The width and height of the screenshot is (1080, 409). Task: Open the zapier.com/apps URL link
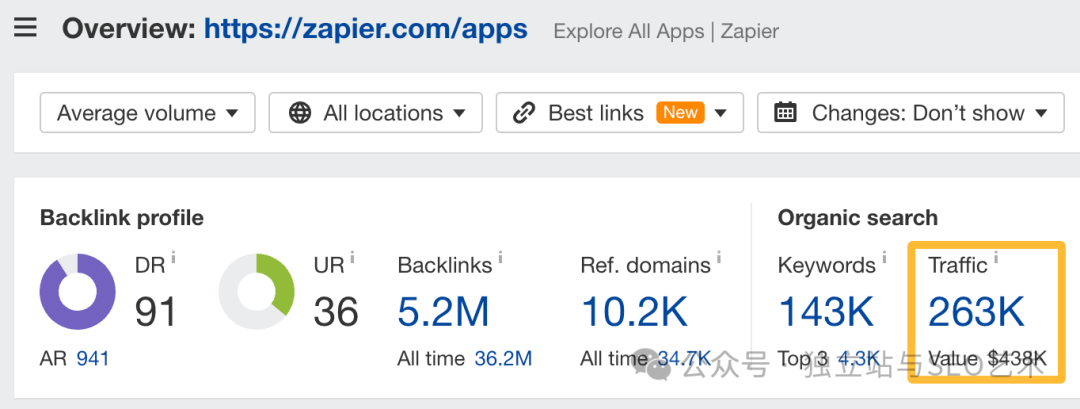click(366, 29)
